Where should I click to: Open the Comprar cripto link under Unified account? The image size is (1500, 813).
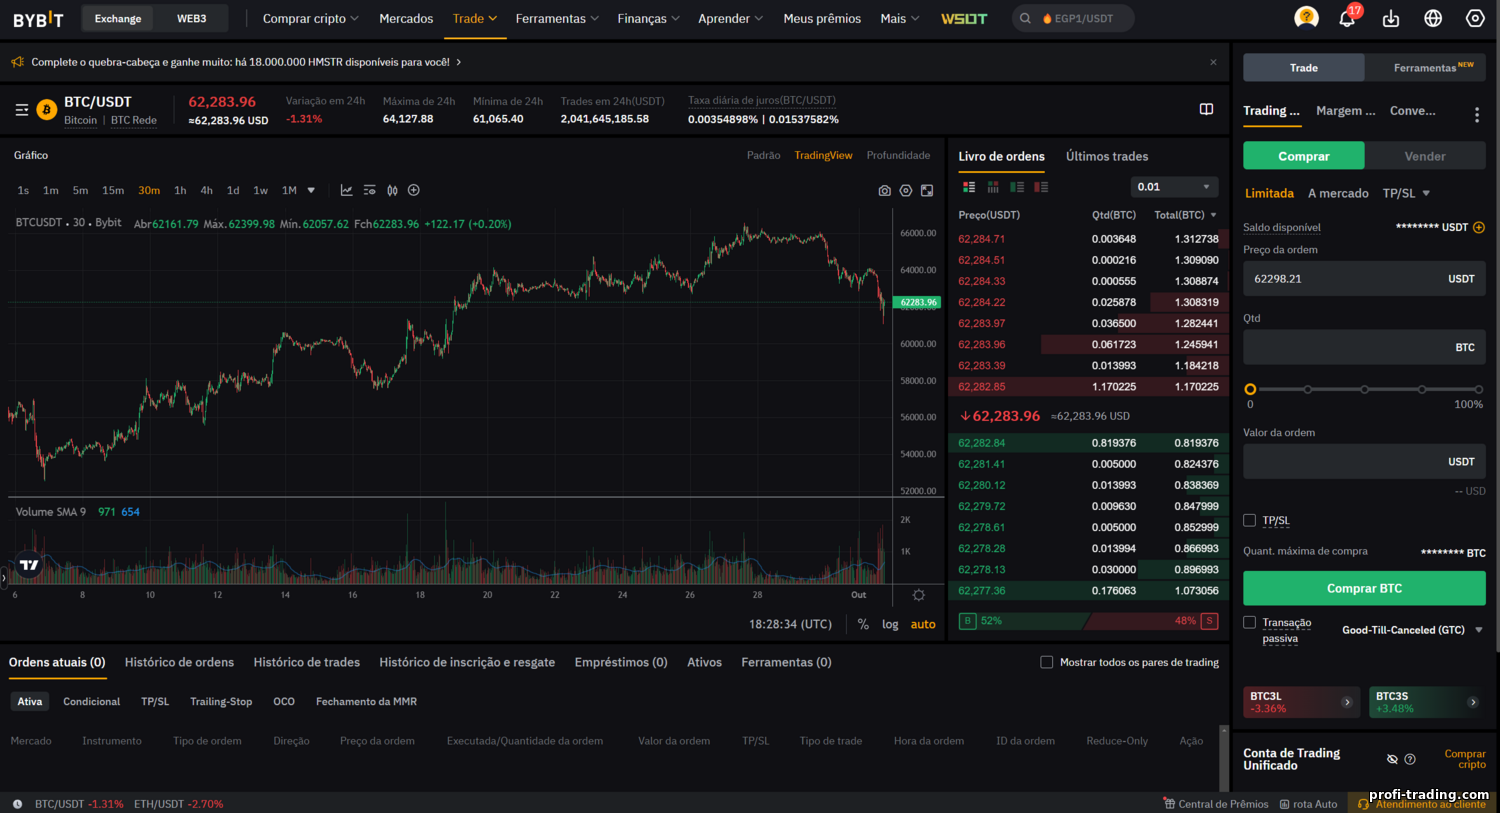tap(1465, 759)
